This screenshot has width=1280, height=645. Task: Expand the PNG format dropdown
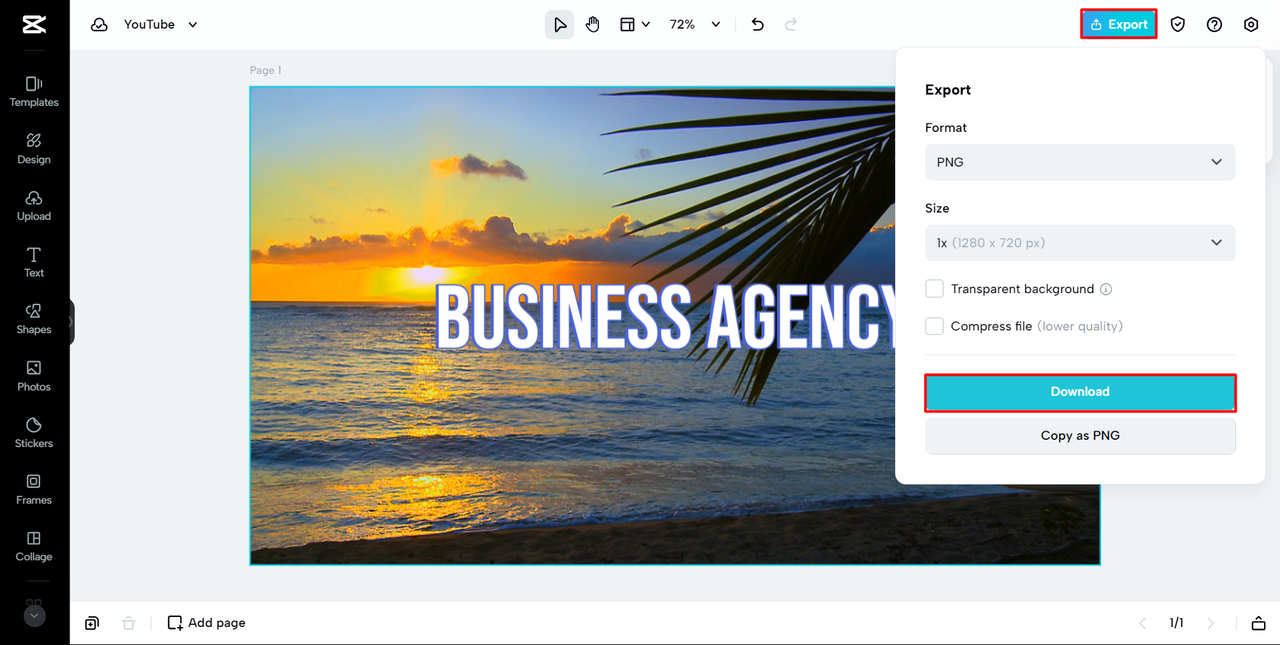point(1080,162)
